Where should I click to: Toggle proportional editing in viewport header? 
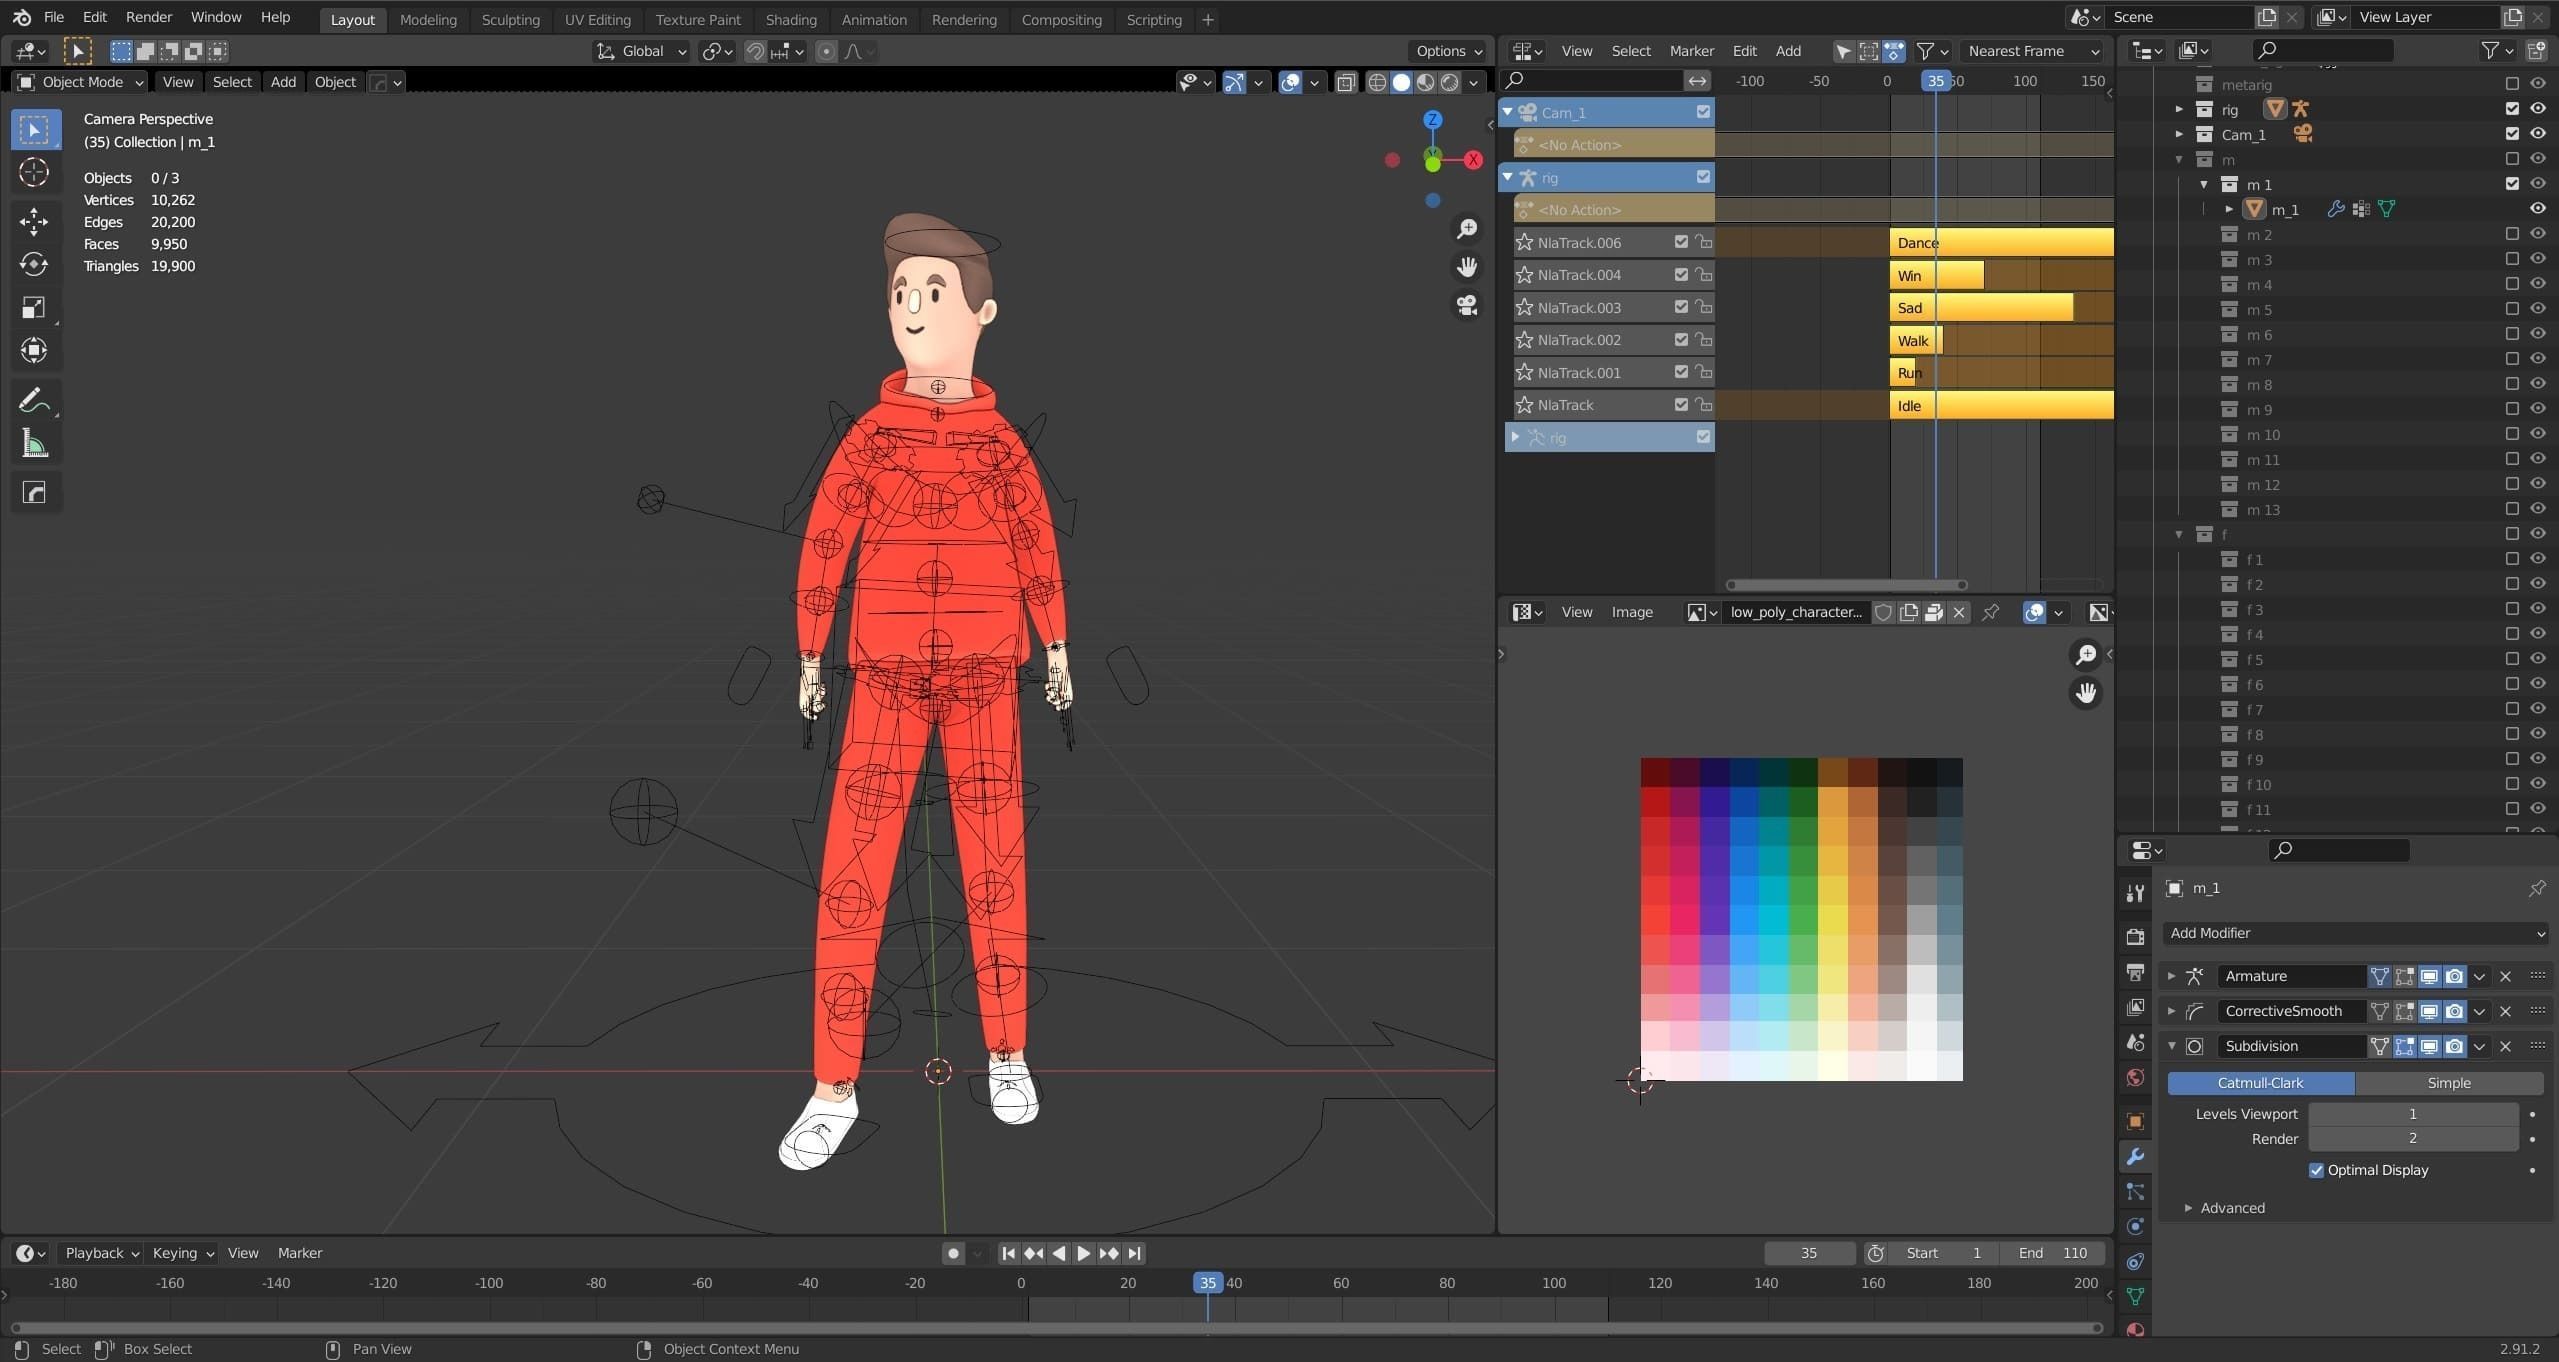click(826, 51)
